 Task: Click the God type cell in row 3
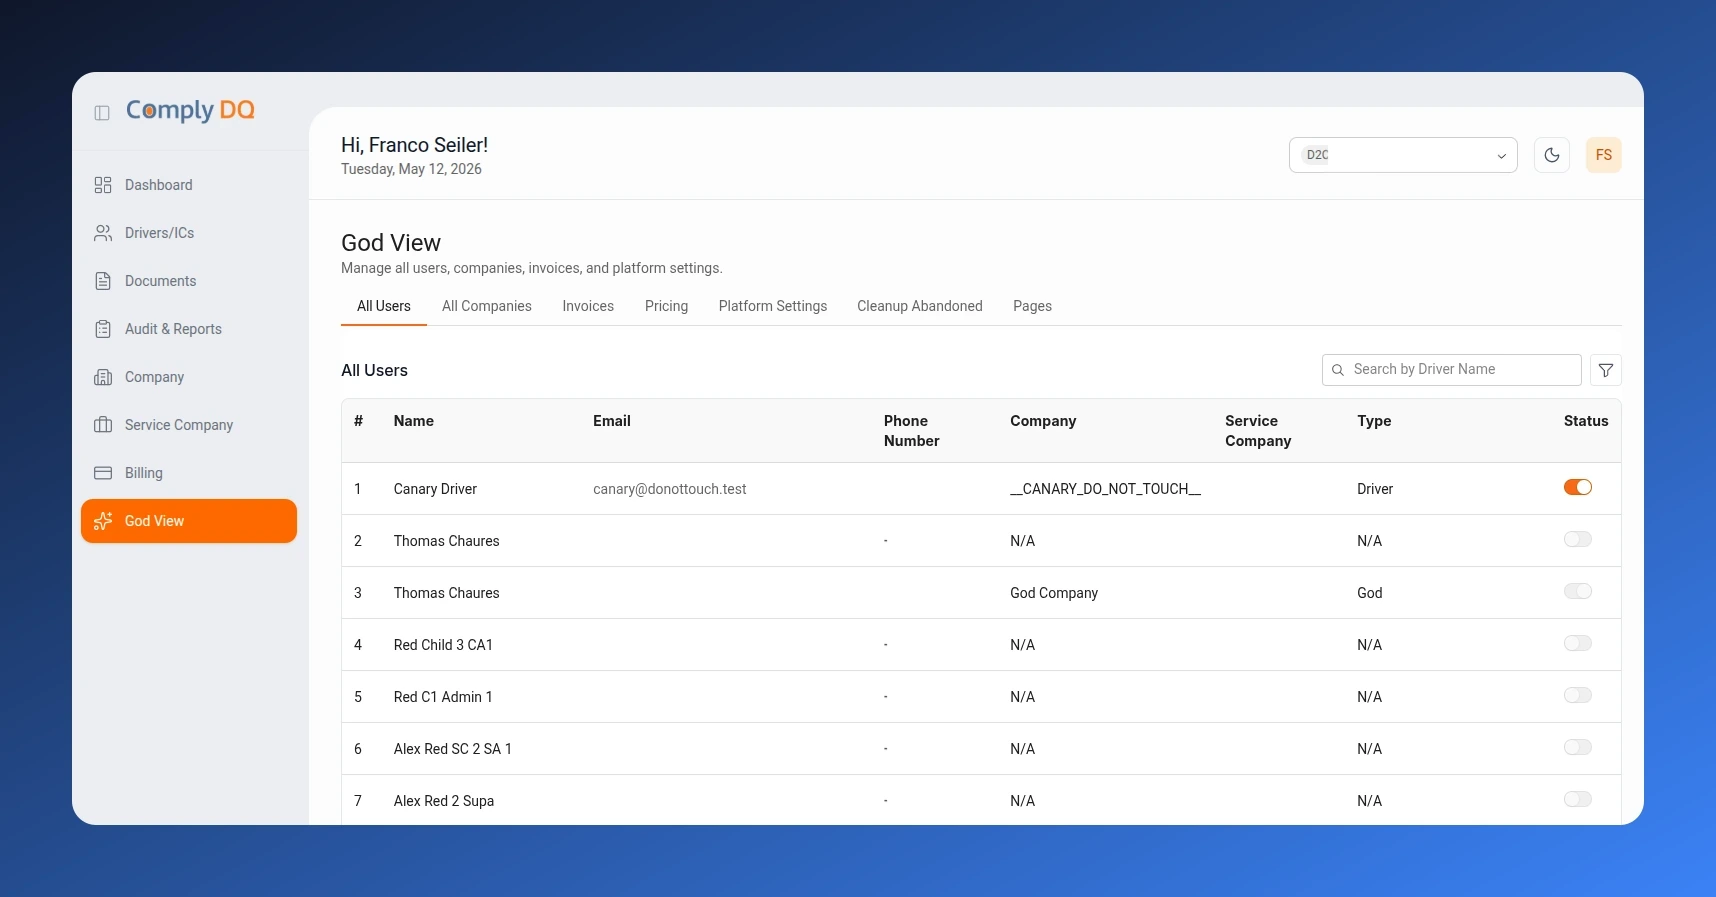click(x=1370, y=593)
